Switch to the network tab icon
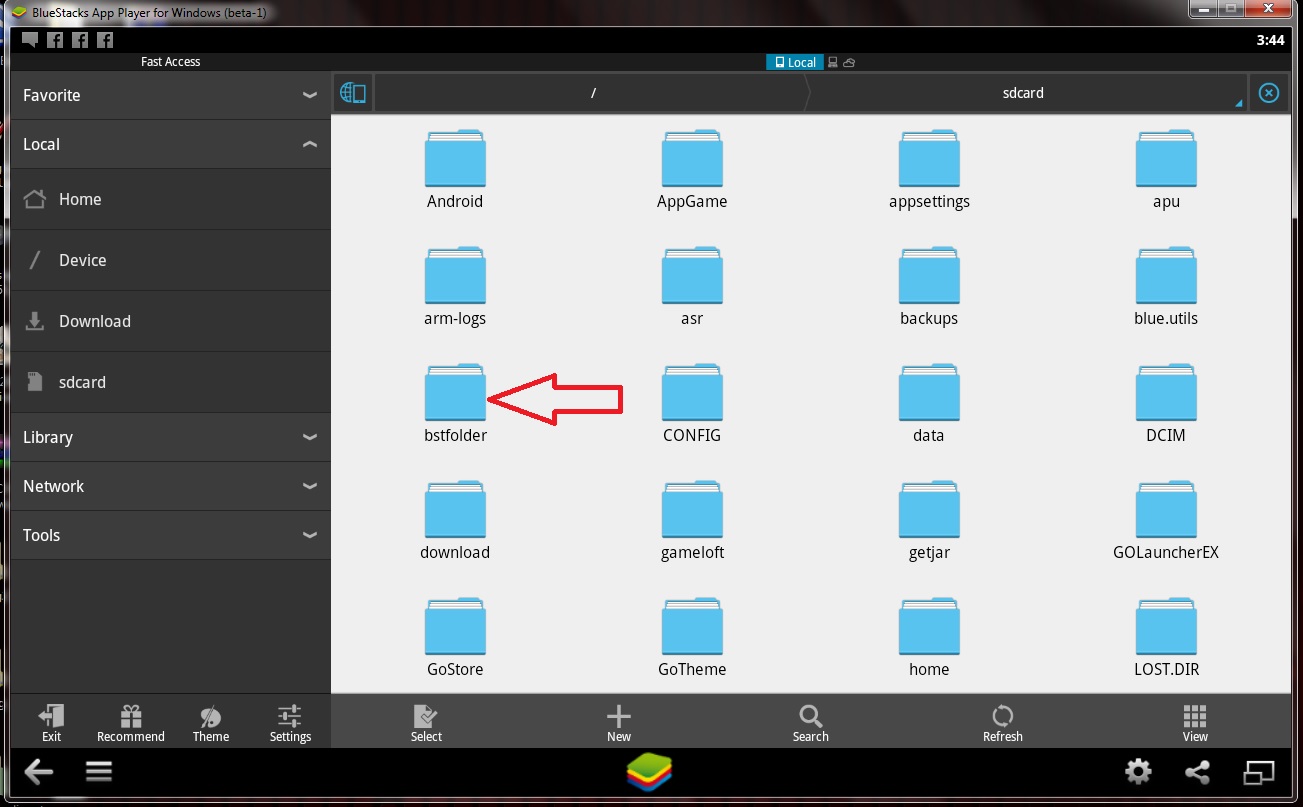1303x807 pixels. tap(832, 62)
